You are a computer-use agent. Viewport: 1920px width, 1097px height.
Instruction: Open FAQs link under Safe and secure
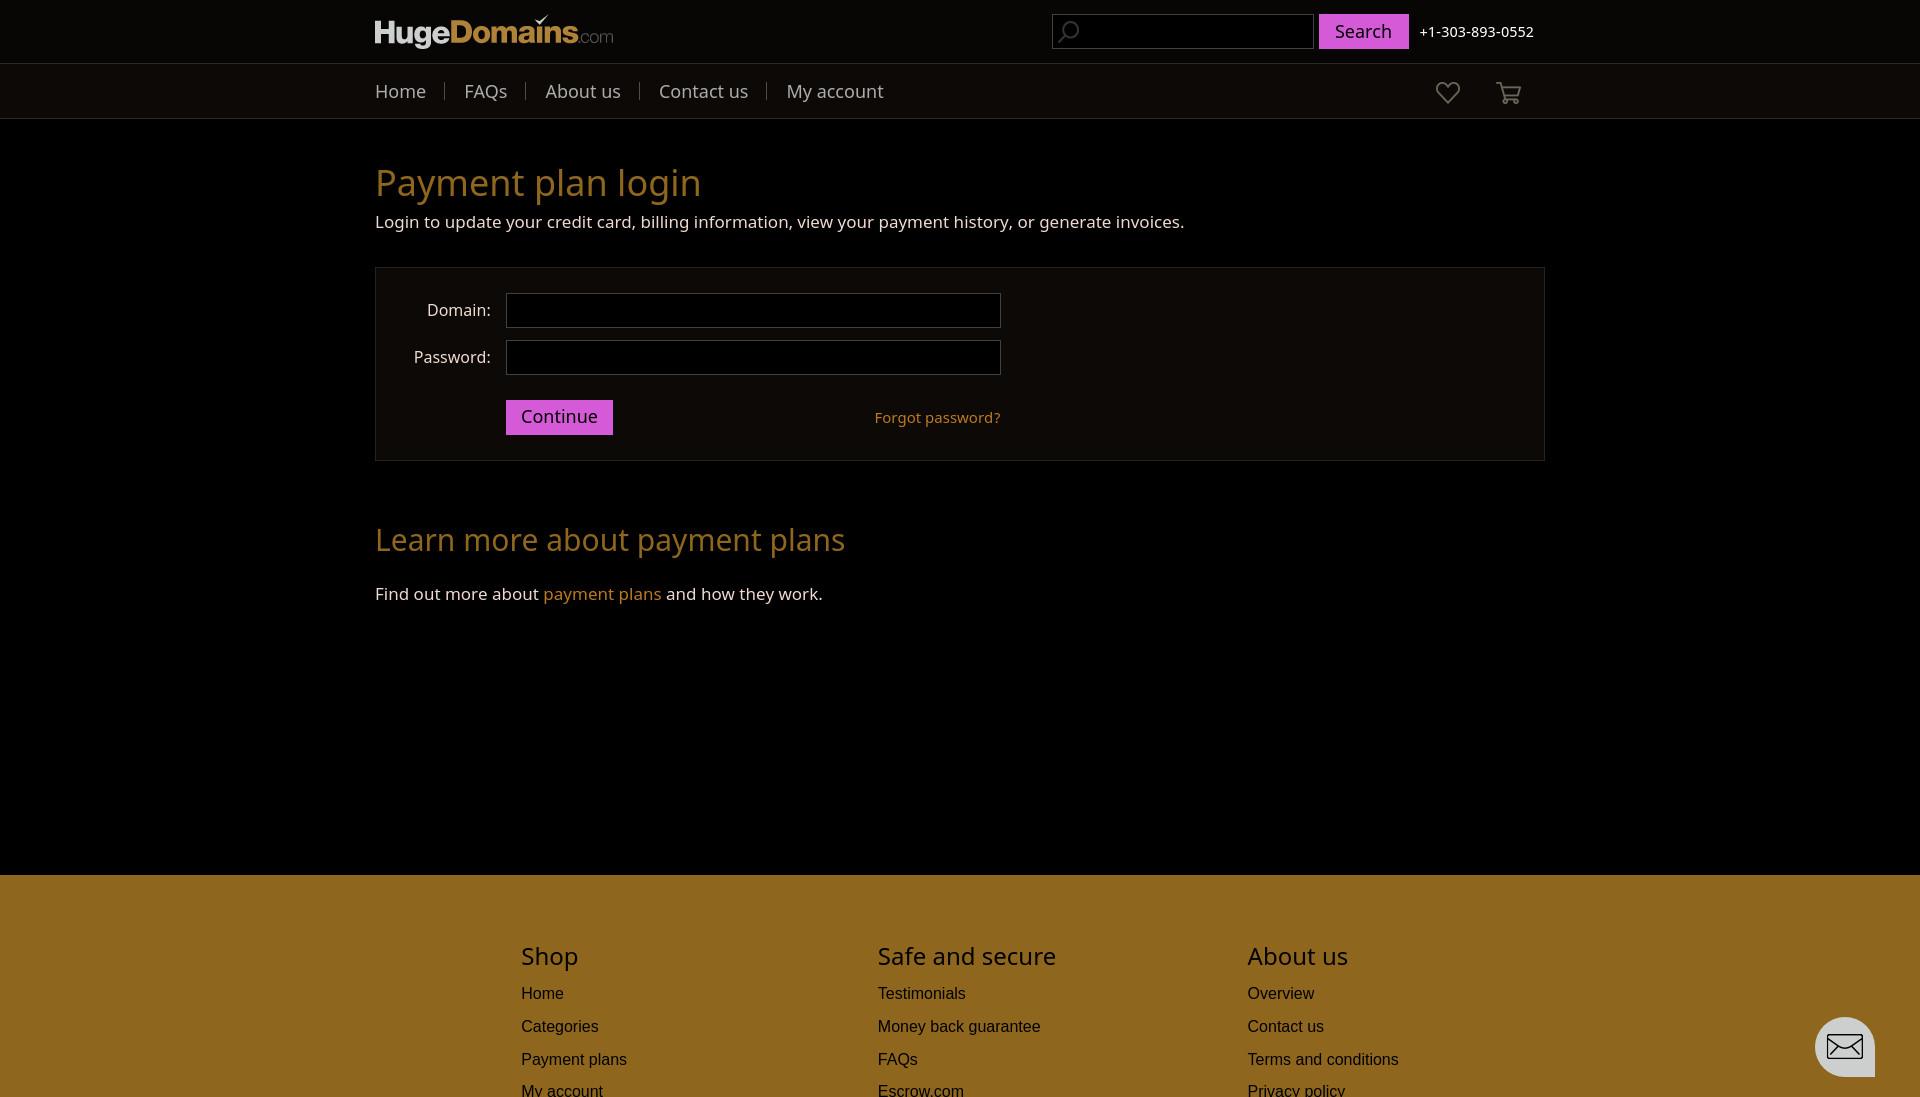tap(897, 1060)
